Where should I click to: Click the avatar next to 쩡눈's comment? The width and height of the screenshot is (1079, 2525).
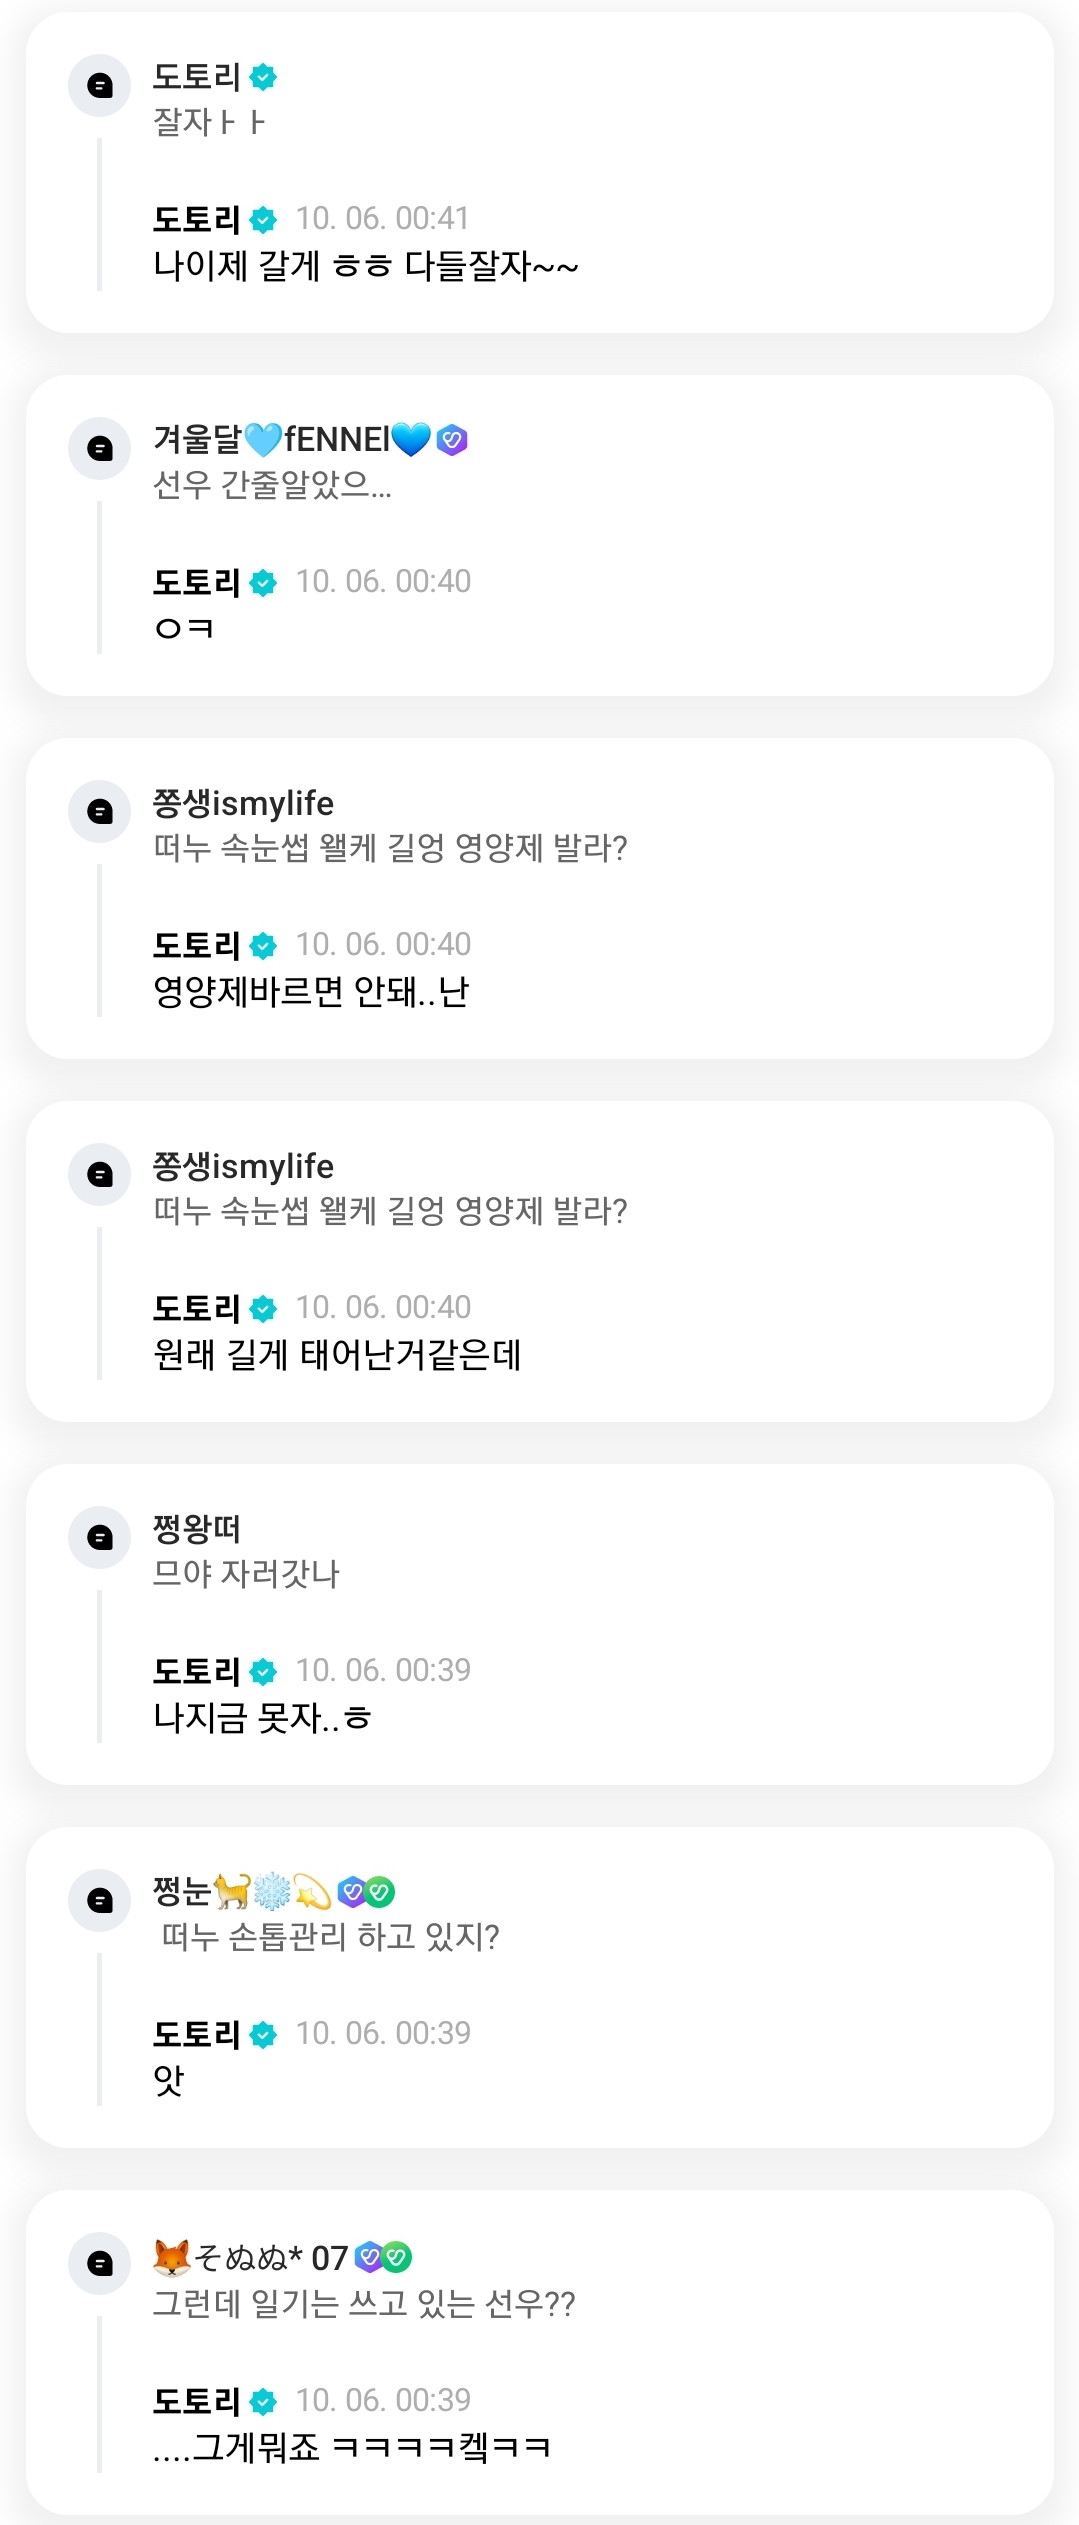coord(99,1900)
